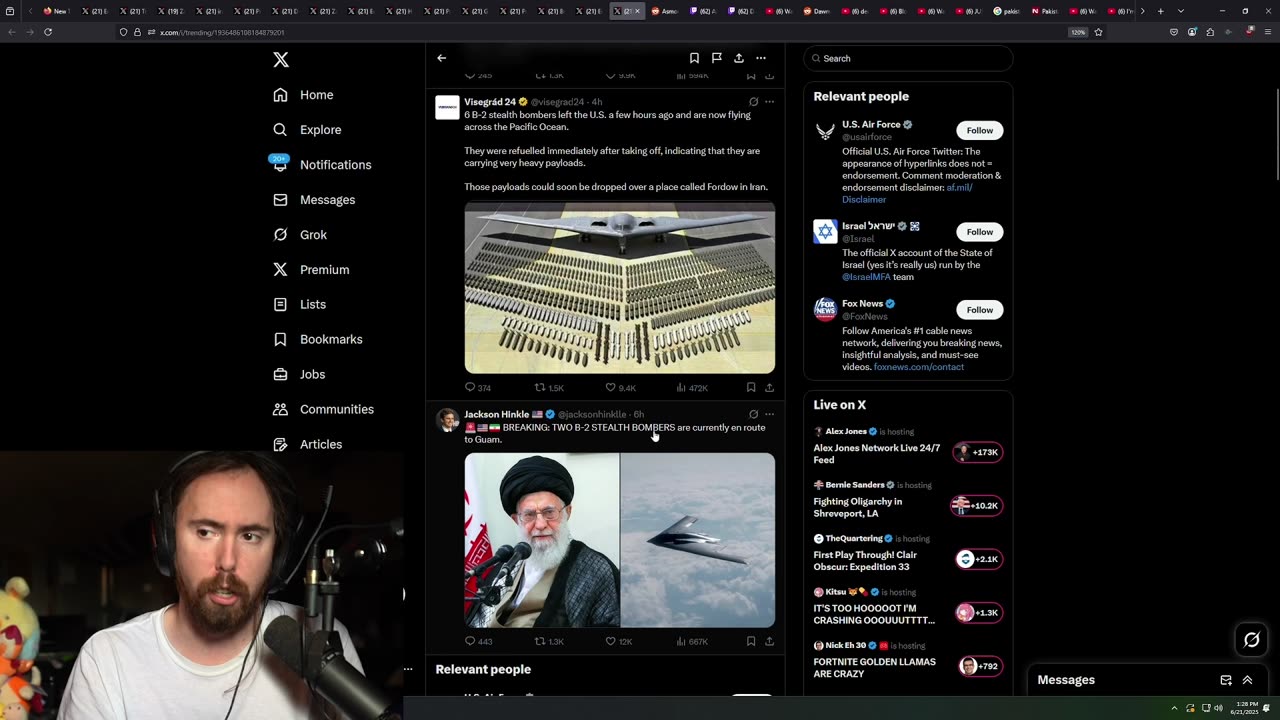Bookmark this page with the star icon

[1098, 32]
